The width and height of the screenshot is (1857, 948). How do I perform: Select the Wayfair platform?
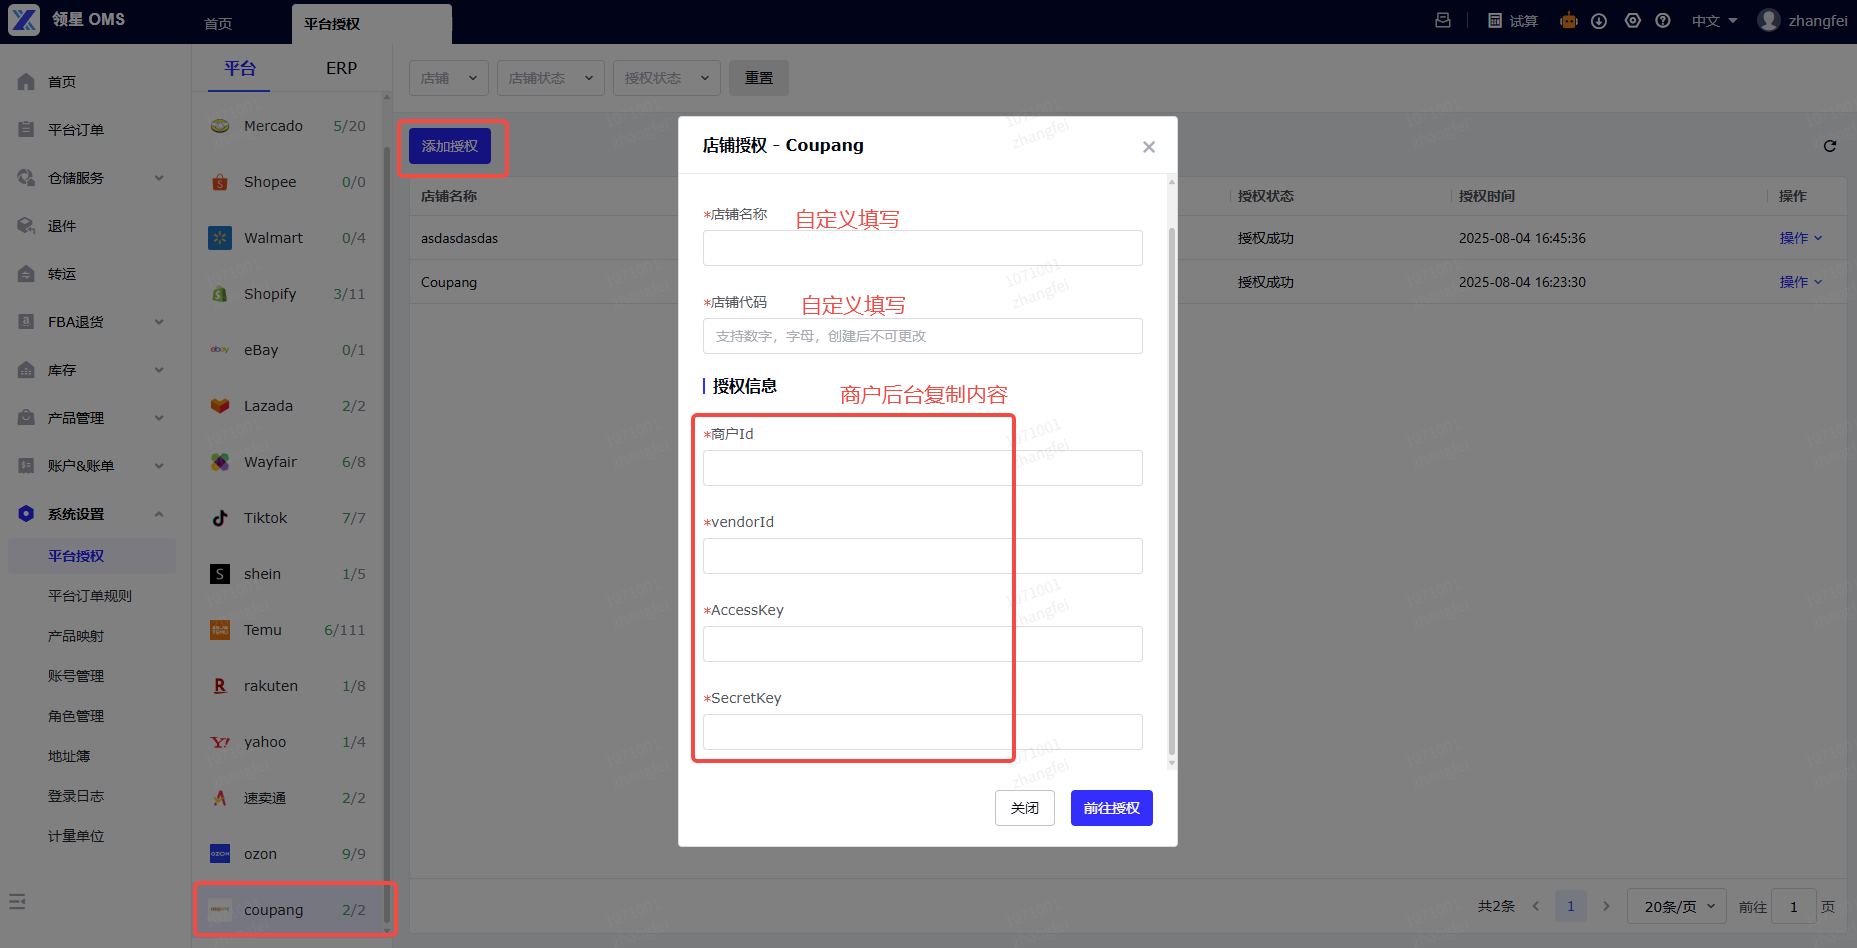point(287,462)
